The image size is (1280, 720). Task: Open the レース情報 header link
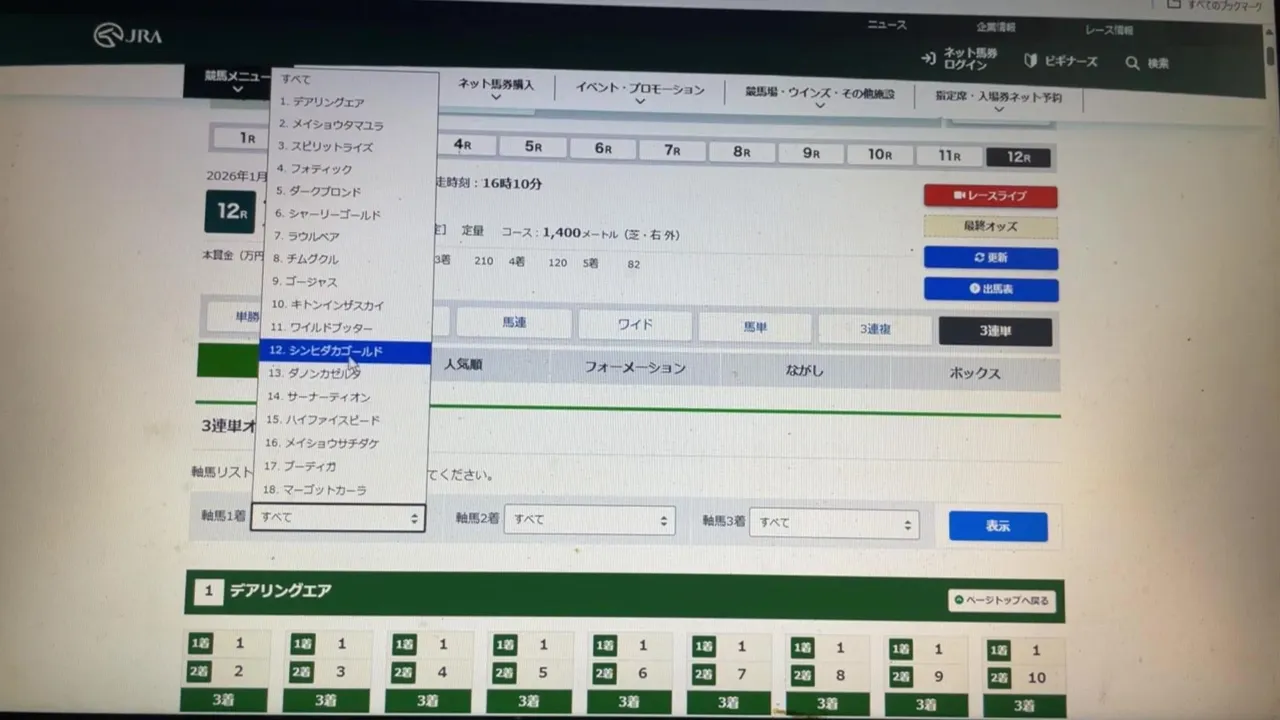(x=1108, y=30)
